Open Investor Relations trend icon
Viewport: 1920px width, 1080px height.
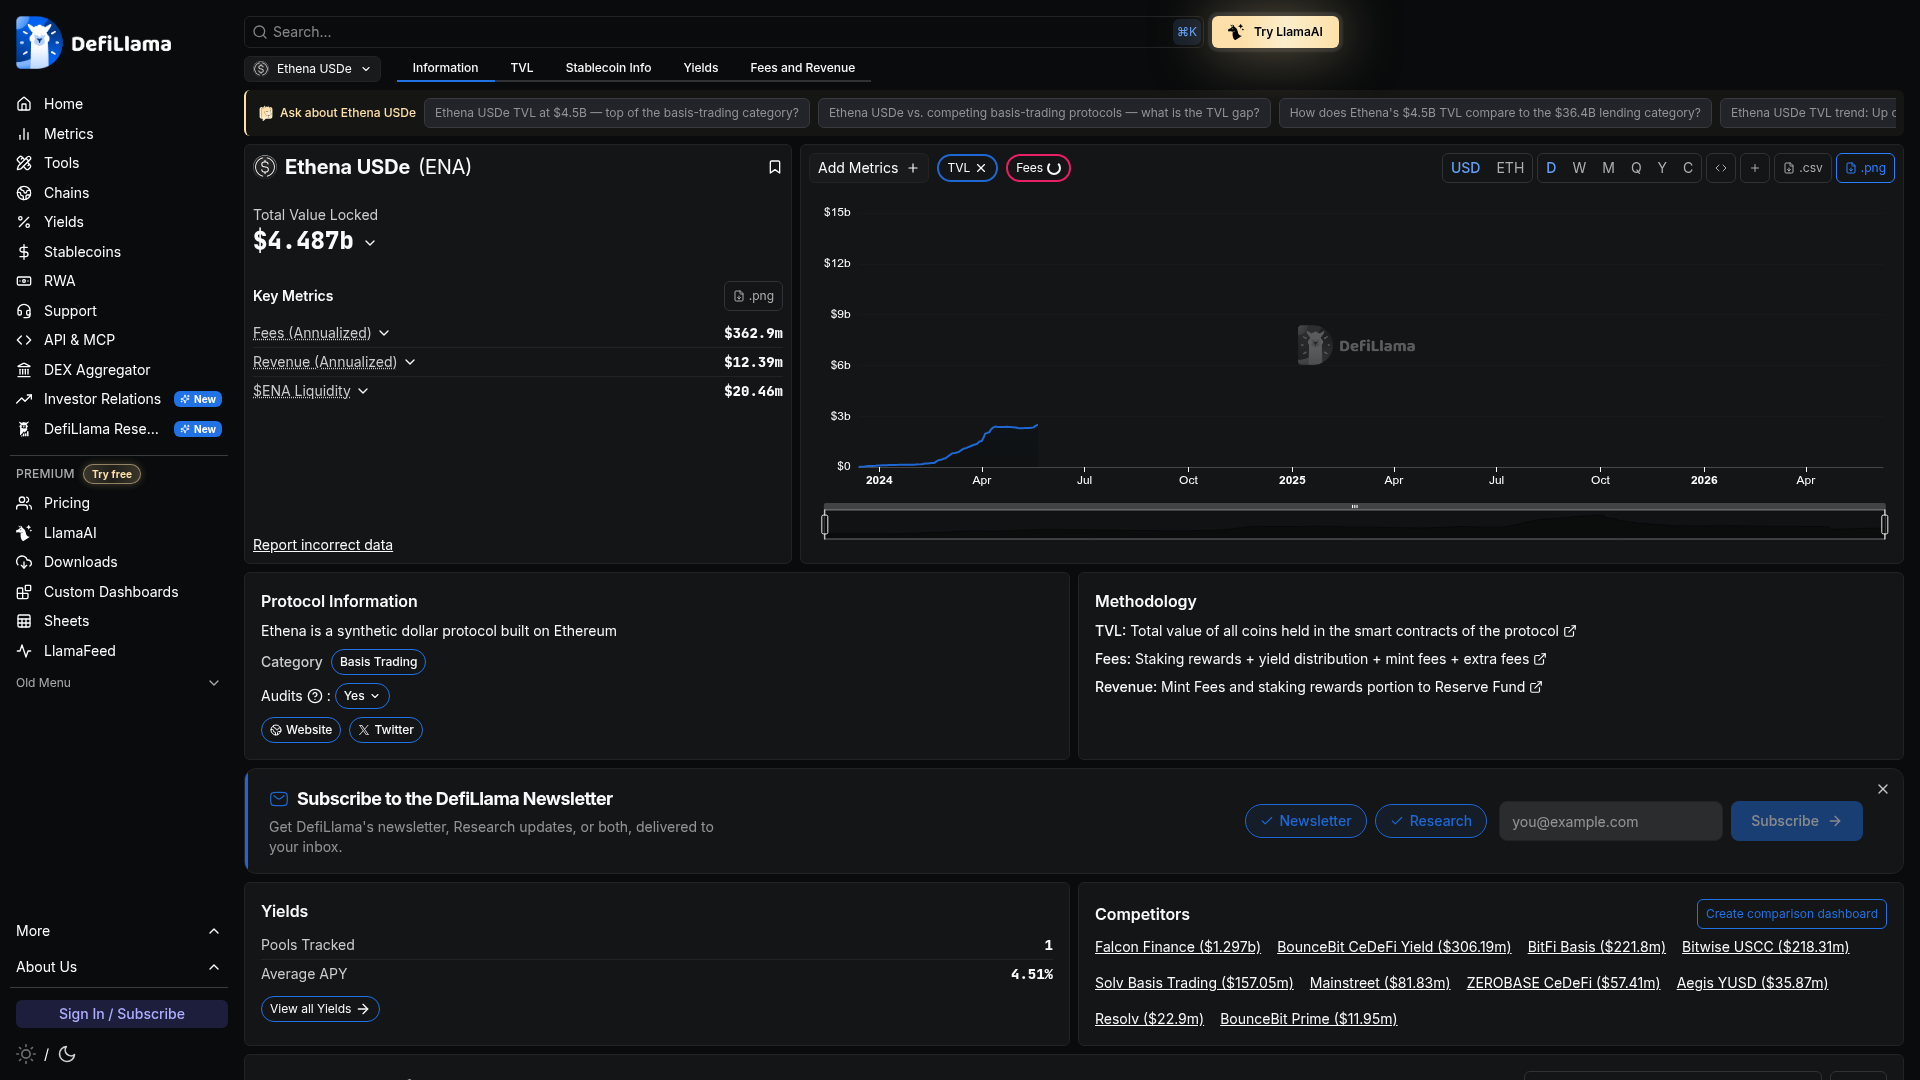coord(24,399)
